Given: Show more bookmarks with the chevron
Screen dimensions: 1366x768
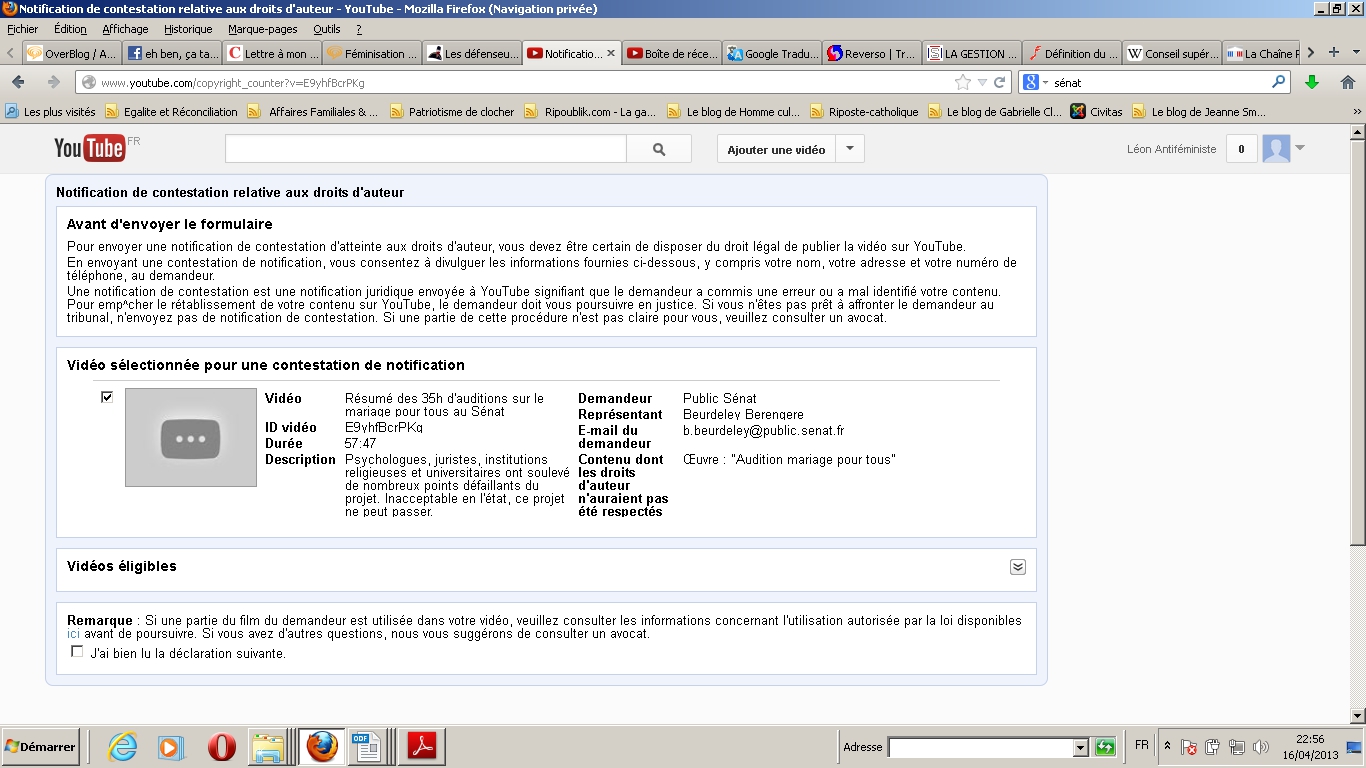Looking at the screenshot, I should [1357, 112].
